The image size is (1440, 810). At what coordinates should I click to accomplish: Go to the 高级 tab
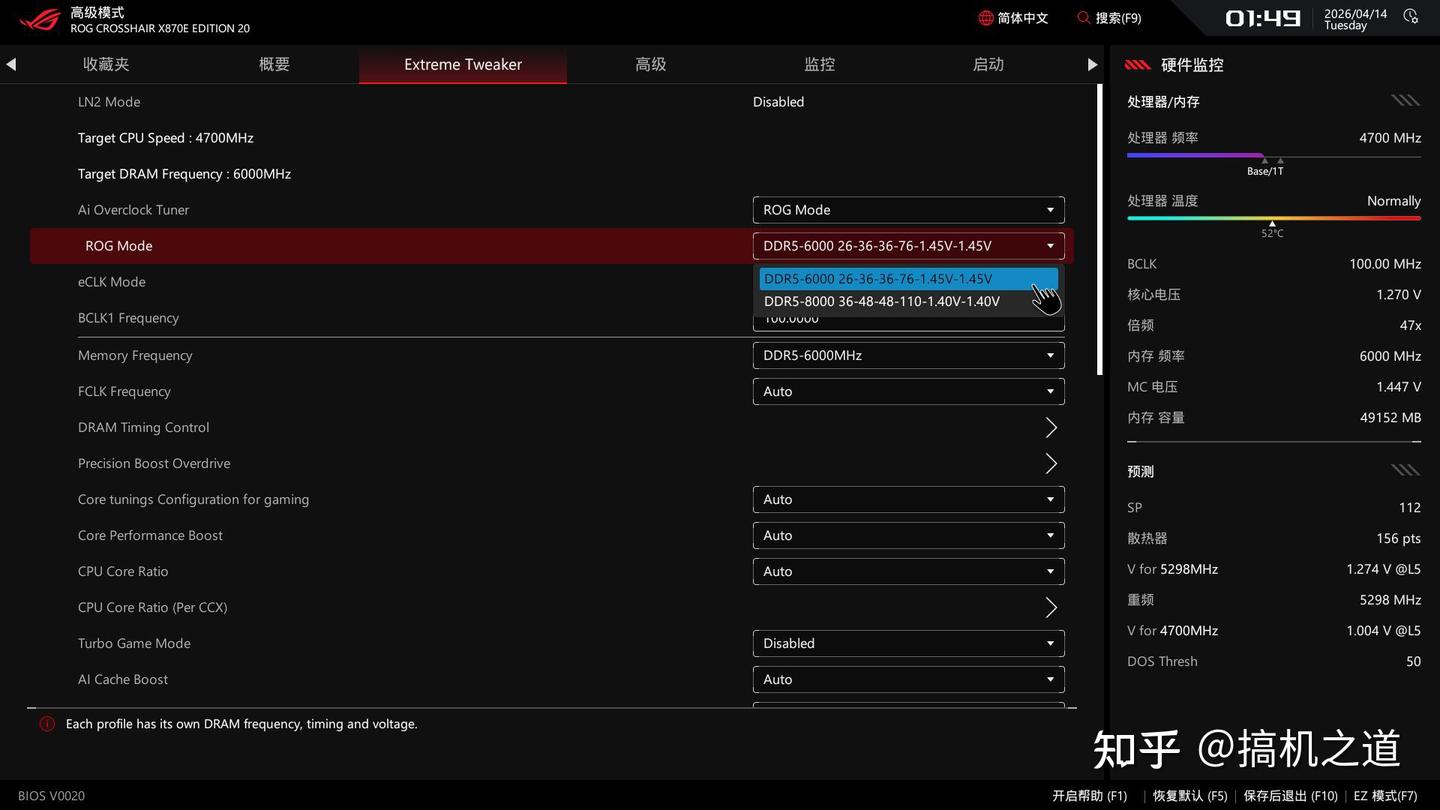651,64
